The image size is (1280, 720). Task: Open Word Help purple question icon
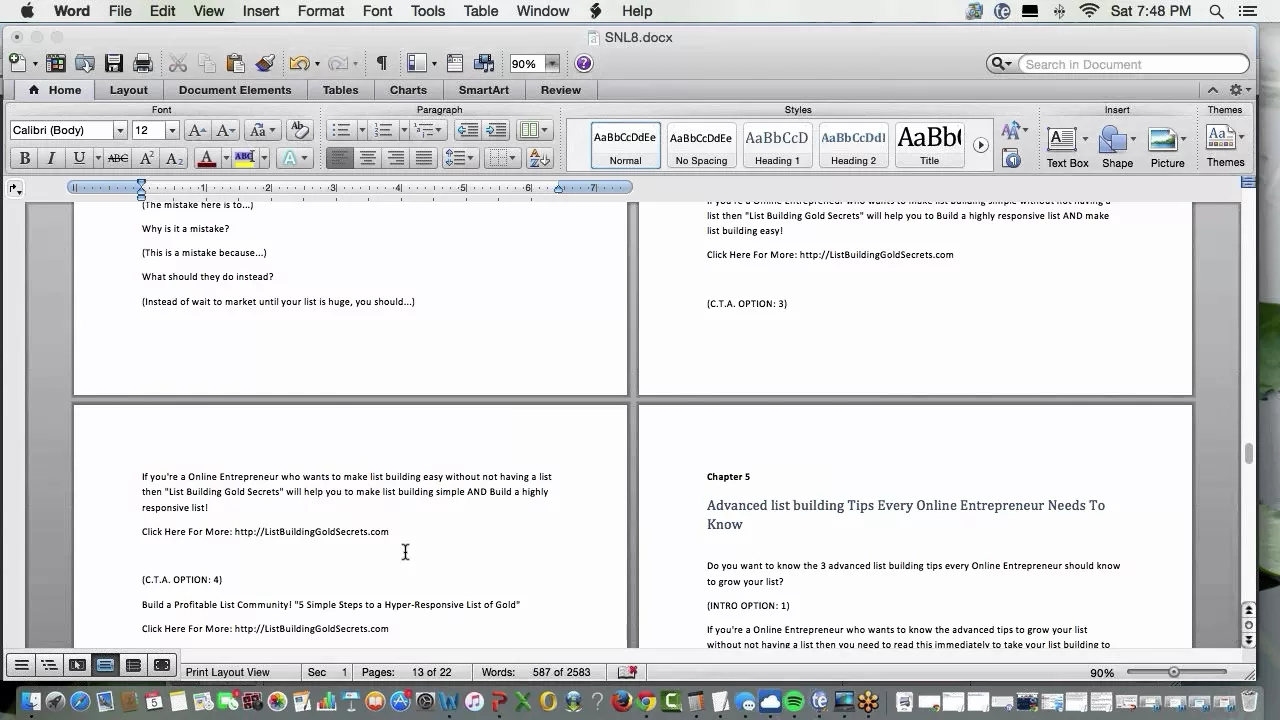[x=584, y=63]
